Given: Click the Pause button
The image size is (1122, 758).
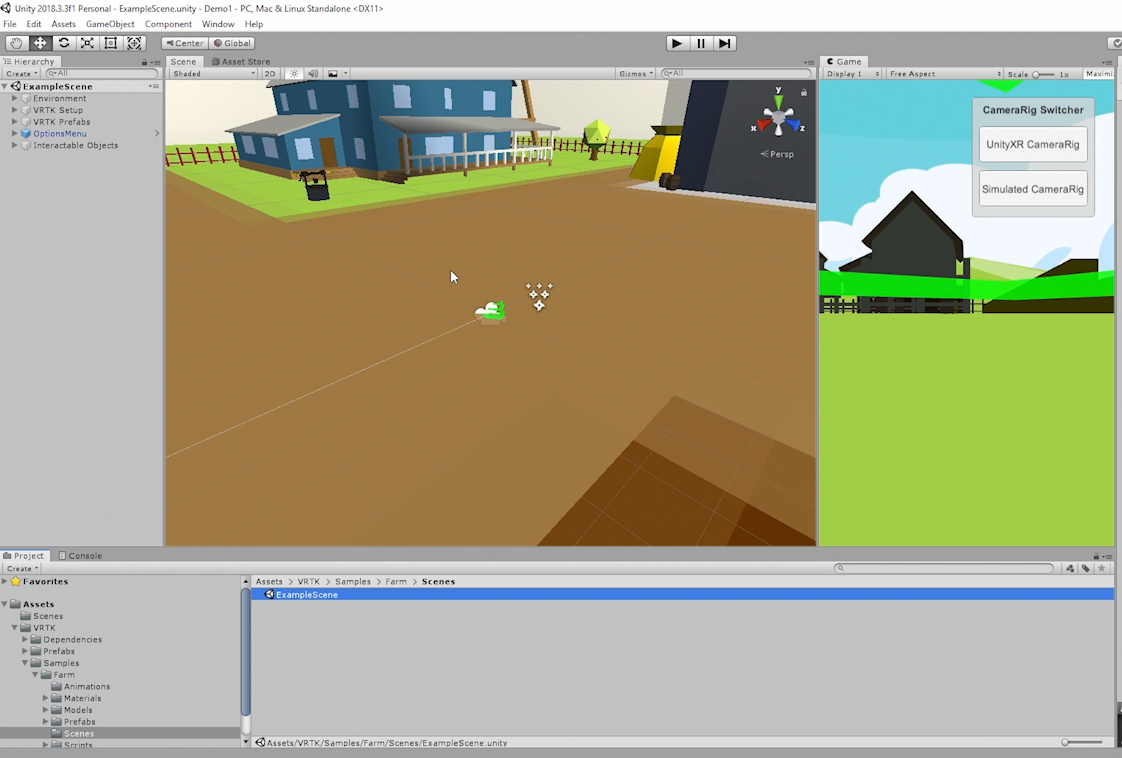Looking at the screenshot, I should [701, 43].
